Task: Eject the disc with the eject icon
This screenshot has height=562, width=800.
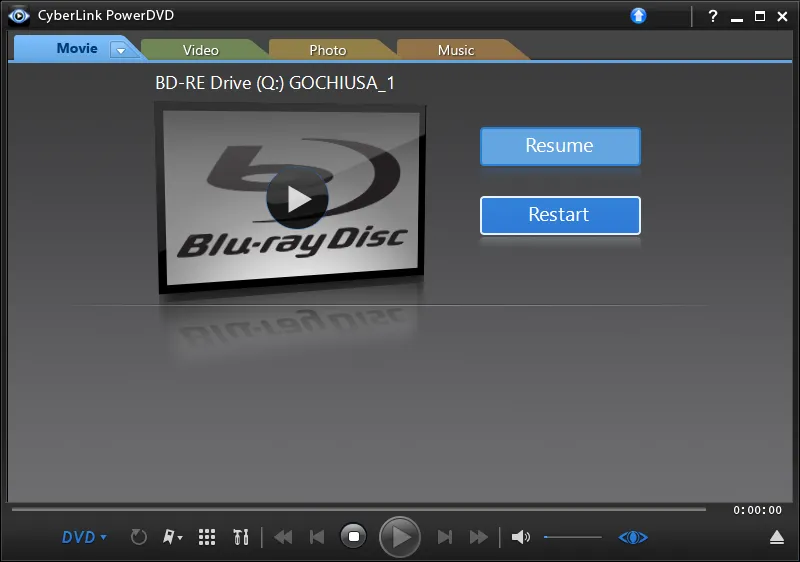Action: (777, 537)
